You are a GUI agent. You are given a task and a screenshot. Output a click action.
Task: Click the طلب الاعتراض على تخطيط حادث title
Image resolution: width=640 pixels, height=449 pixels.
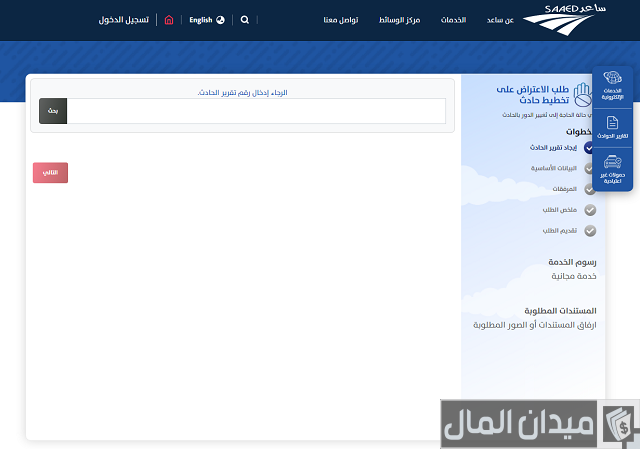point(533,95)
